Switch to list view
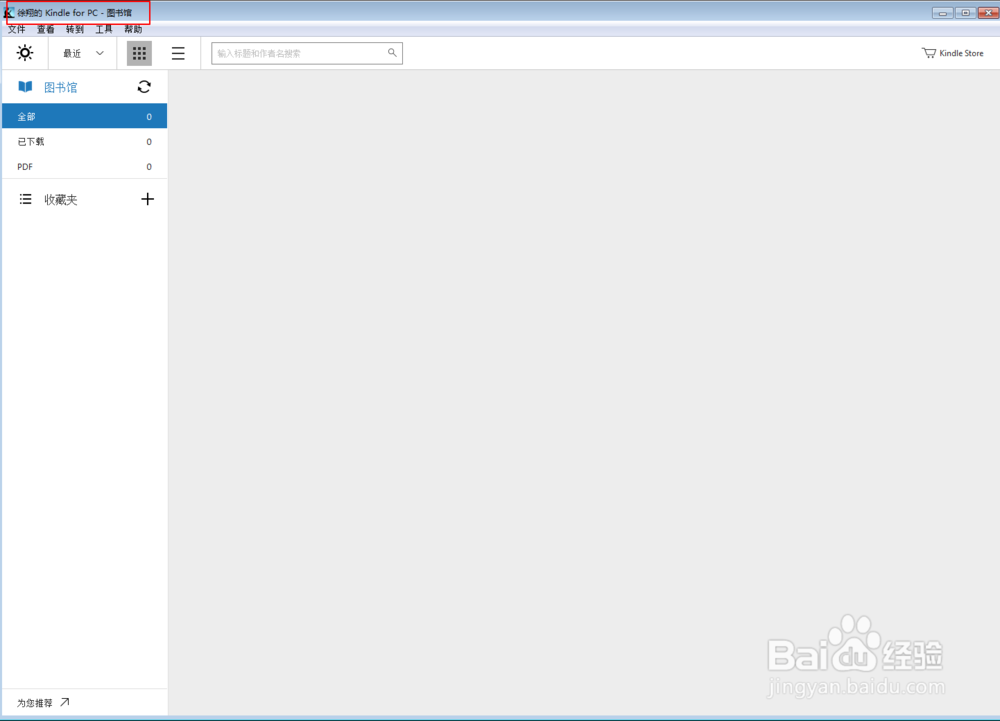Screen dimensions: 1000x721 pos(178,54)
